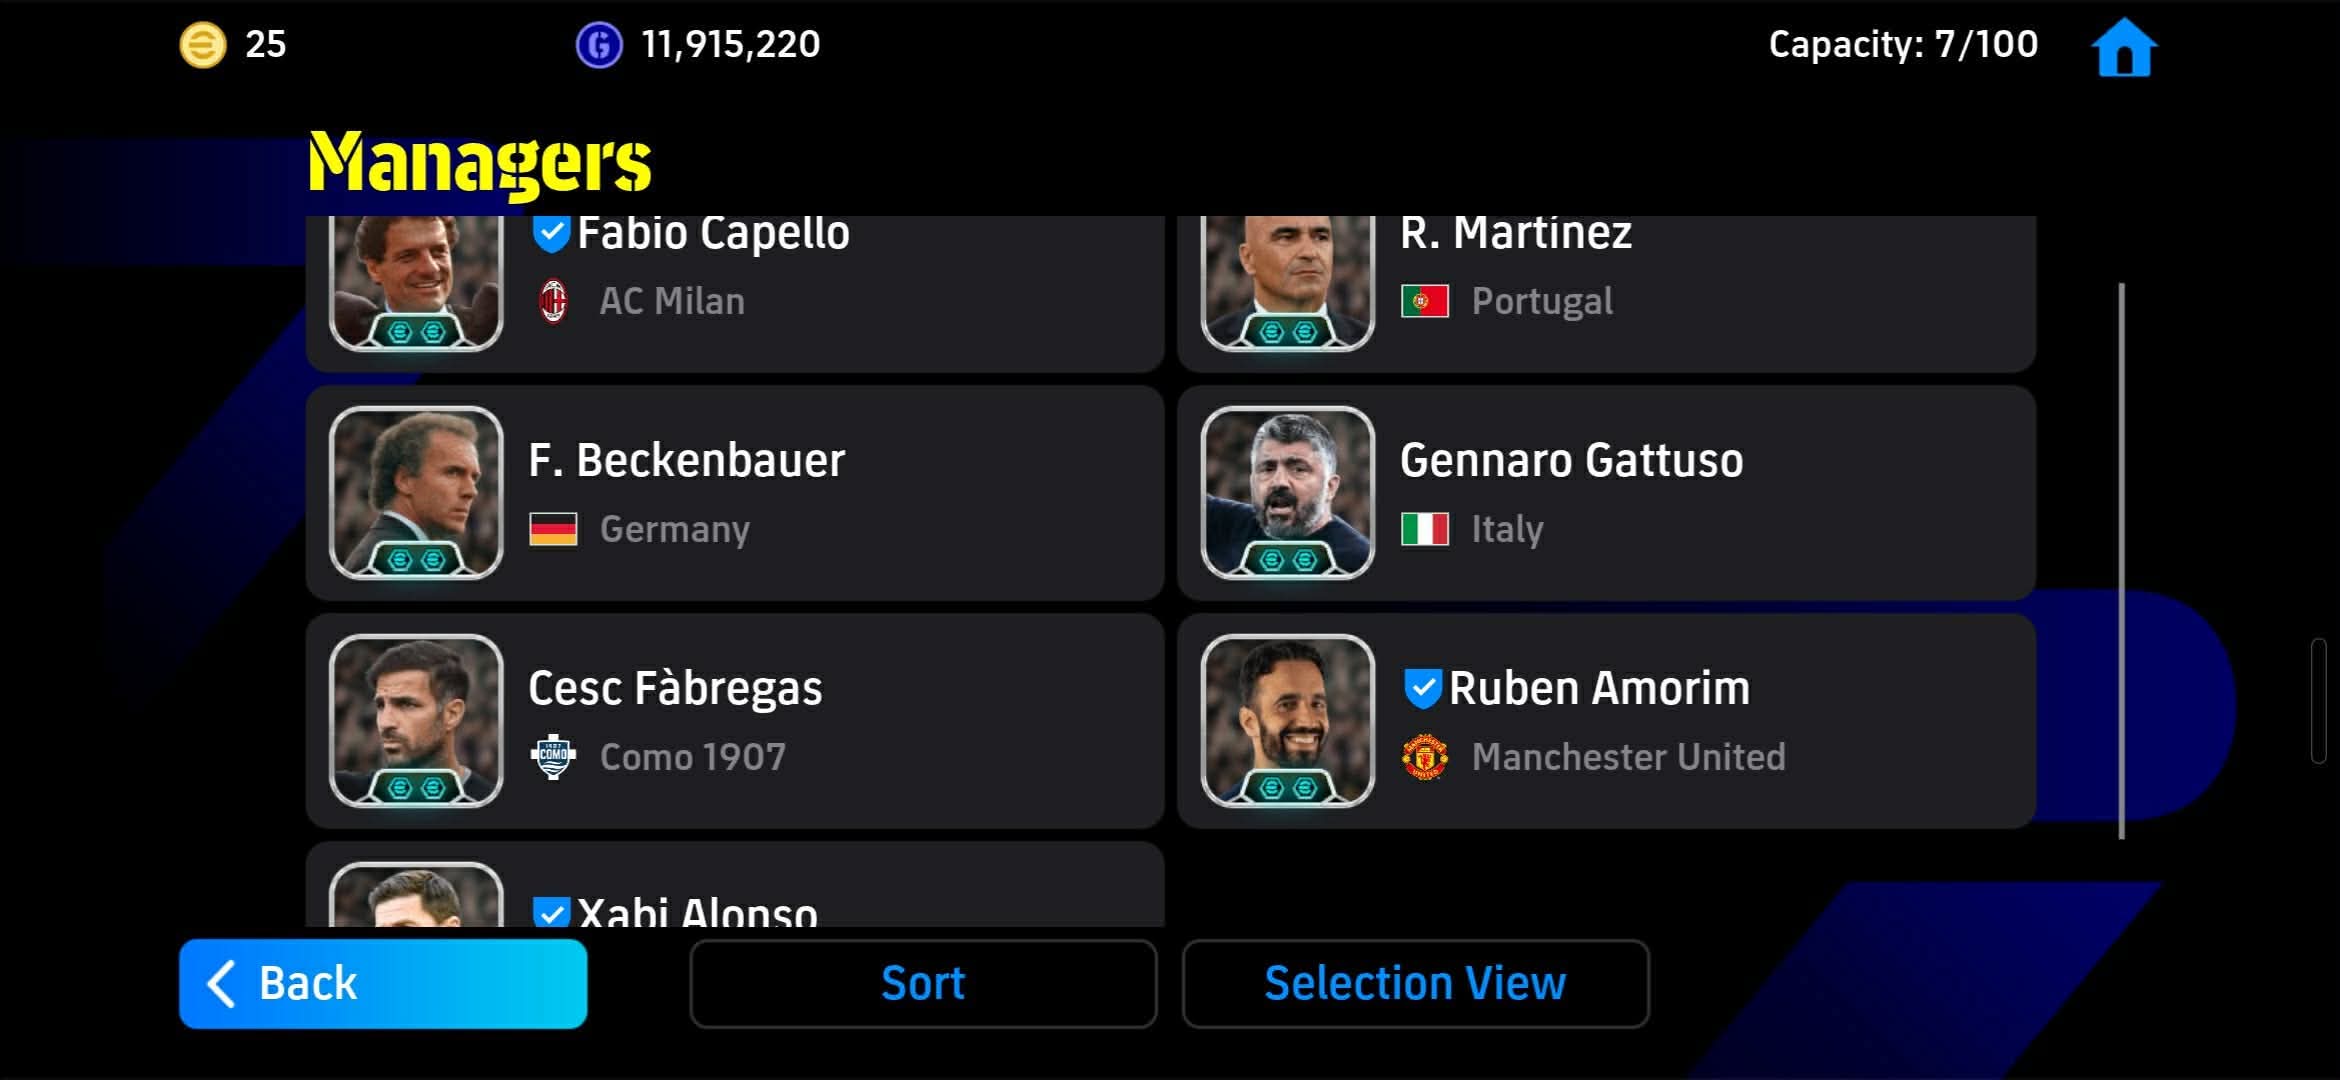The height and width of the screenshot is (1080, 2340).
Task: Select the Cesc Fàbregas portrait thumbnail
Action: click(x=416, y=721)
